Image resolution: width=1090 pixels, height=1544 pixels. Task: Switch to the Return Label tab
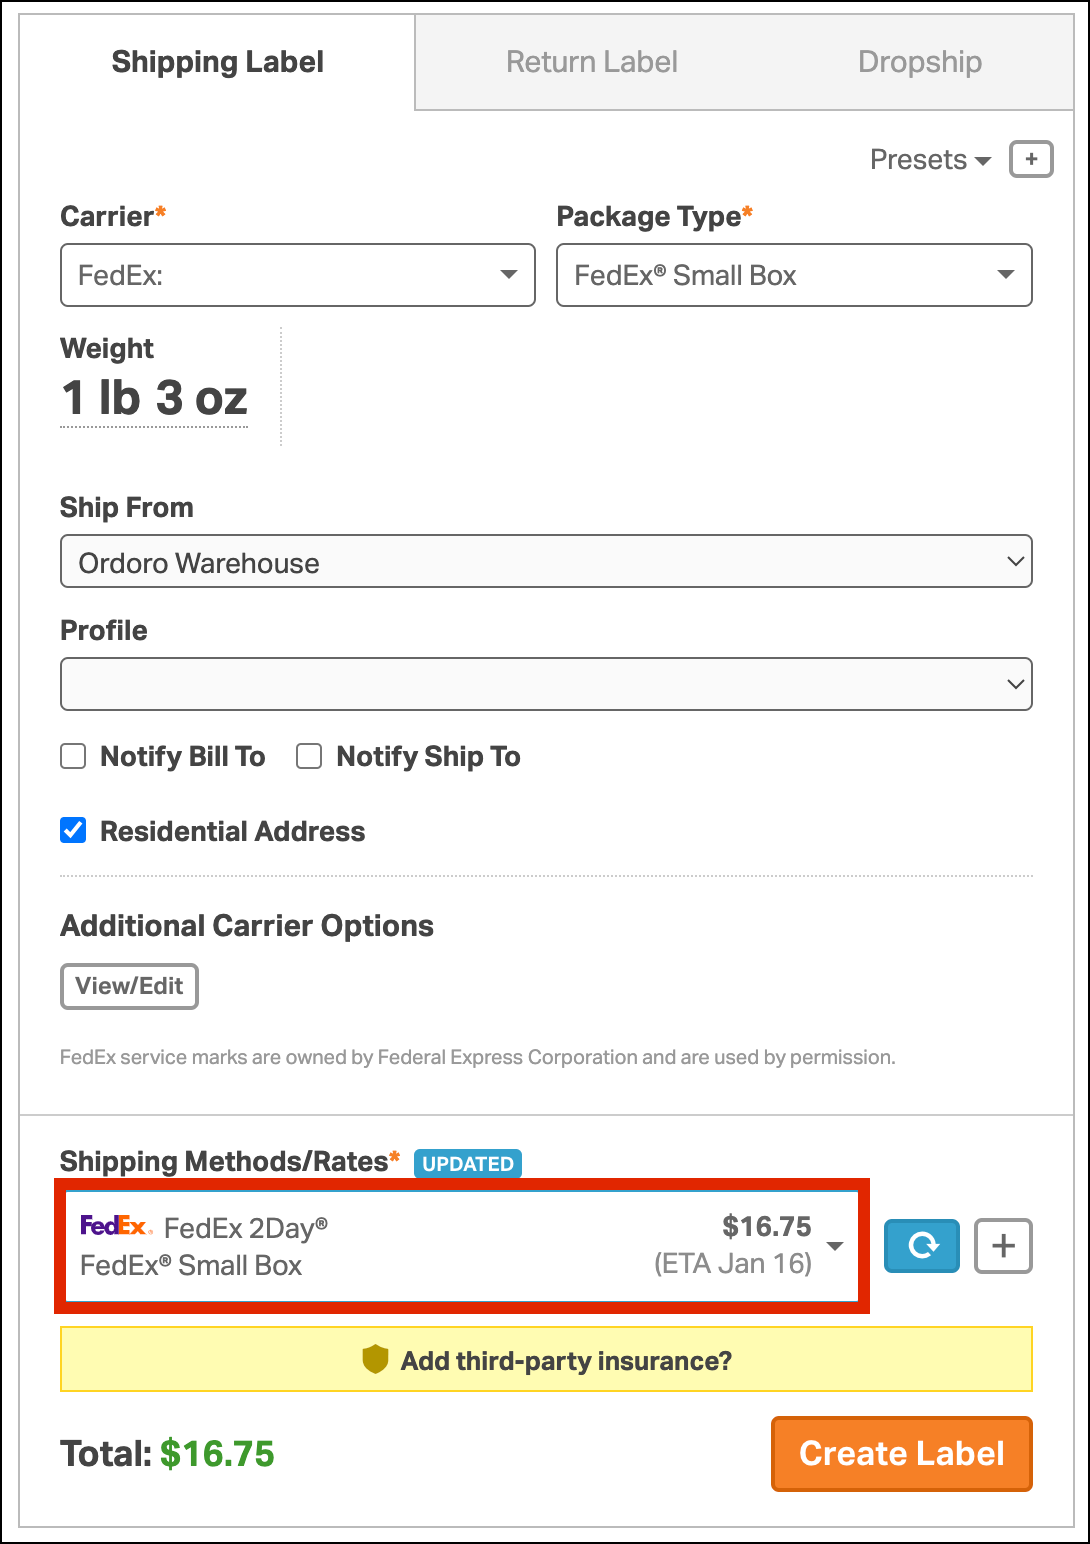coord(591,62)
